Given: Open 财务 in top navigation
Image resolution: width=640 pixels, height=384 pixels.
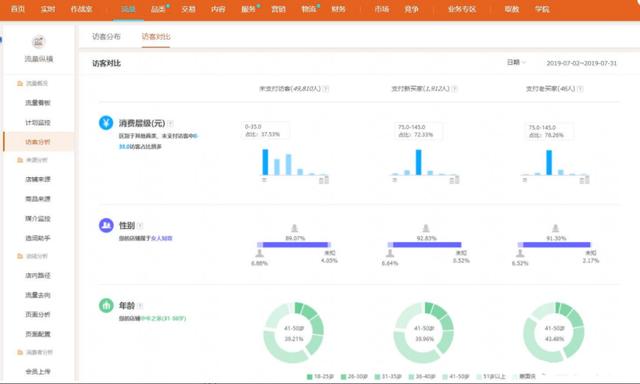Looking at the screenshot, I should (x=338, y=9).
